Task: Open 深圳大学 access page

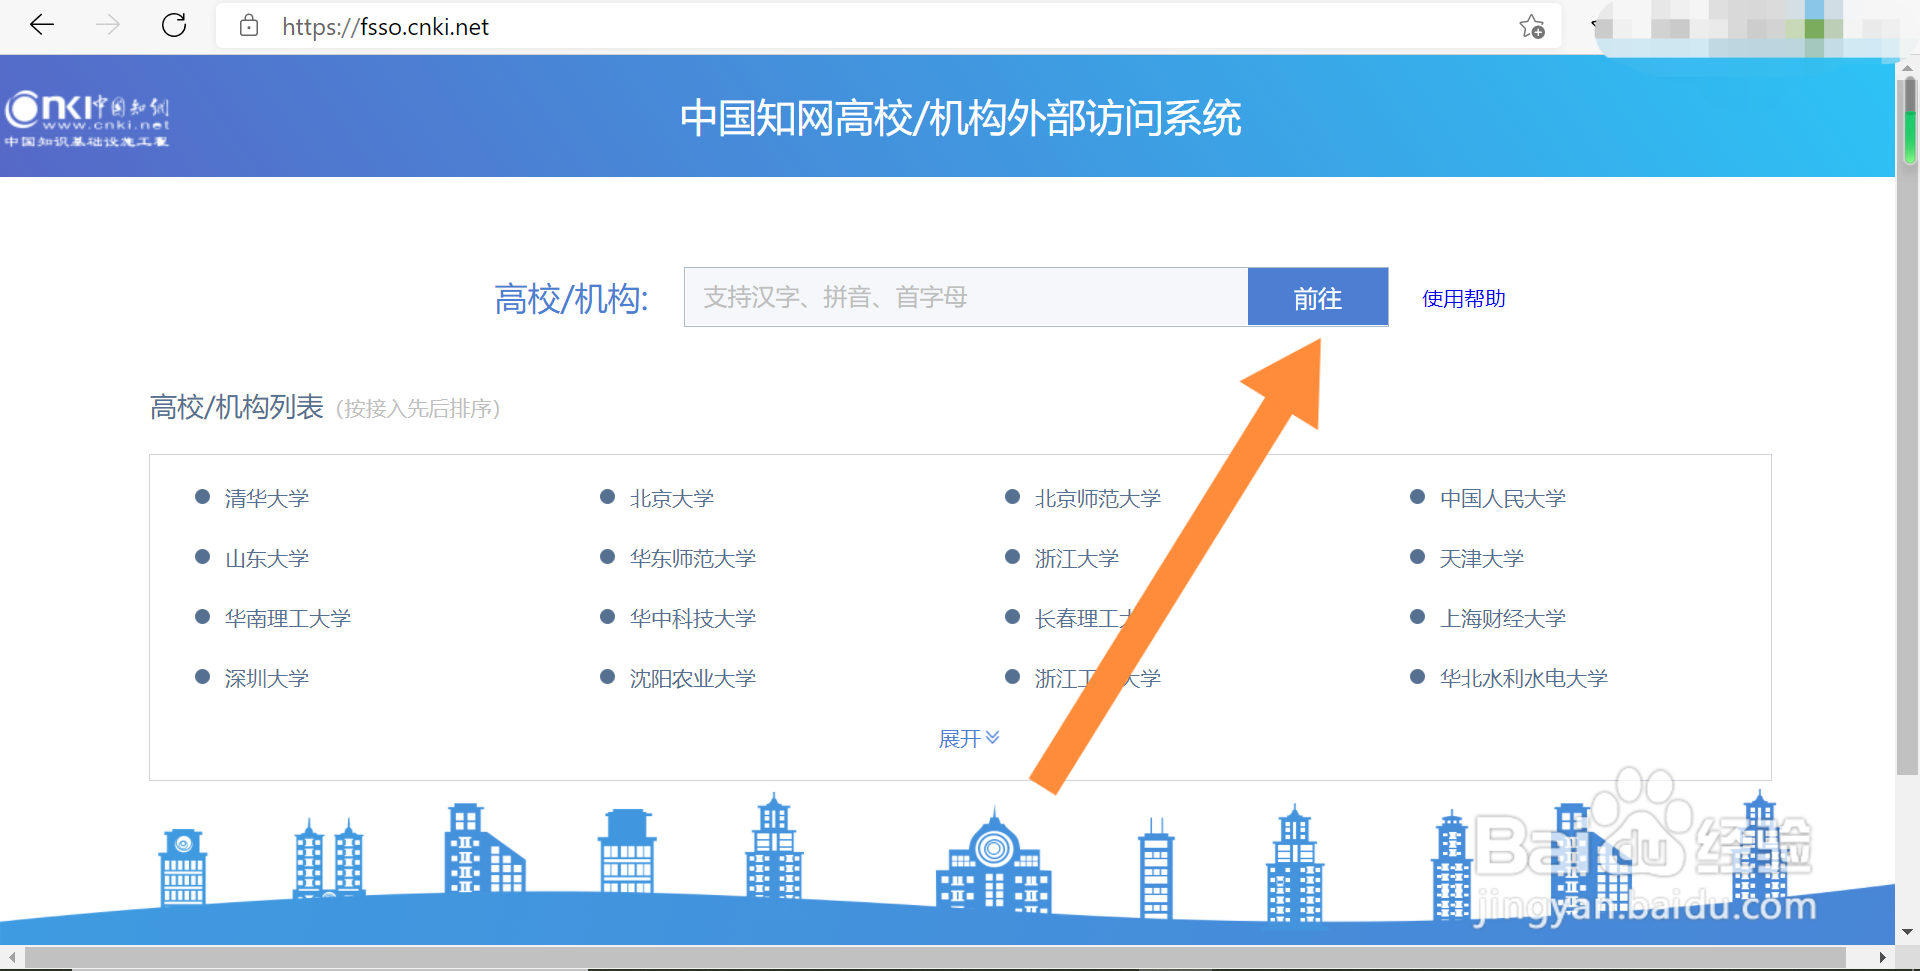Action: 266,677
